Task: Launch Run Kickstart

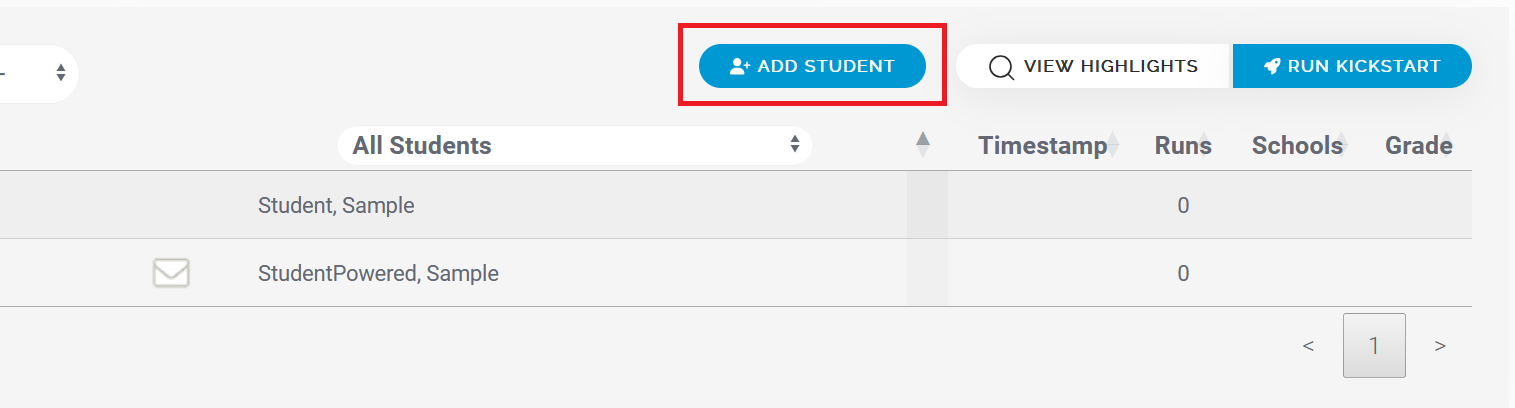Action: pos(1352,66)
